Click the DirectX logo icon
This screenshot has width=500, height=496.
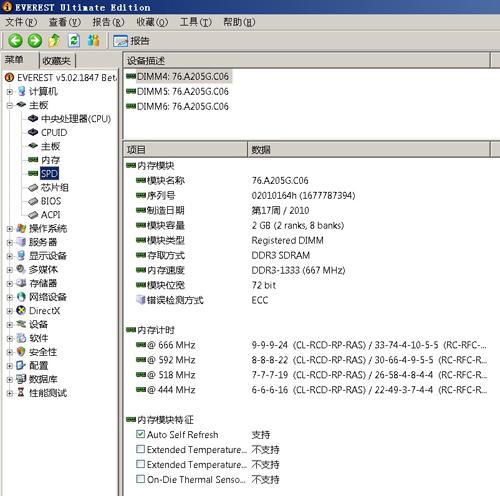[21, 311]
